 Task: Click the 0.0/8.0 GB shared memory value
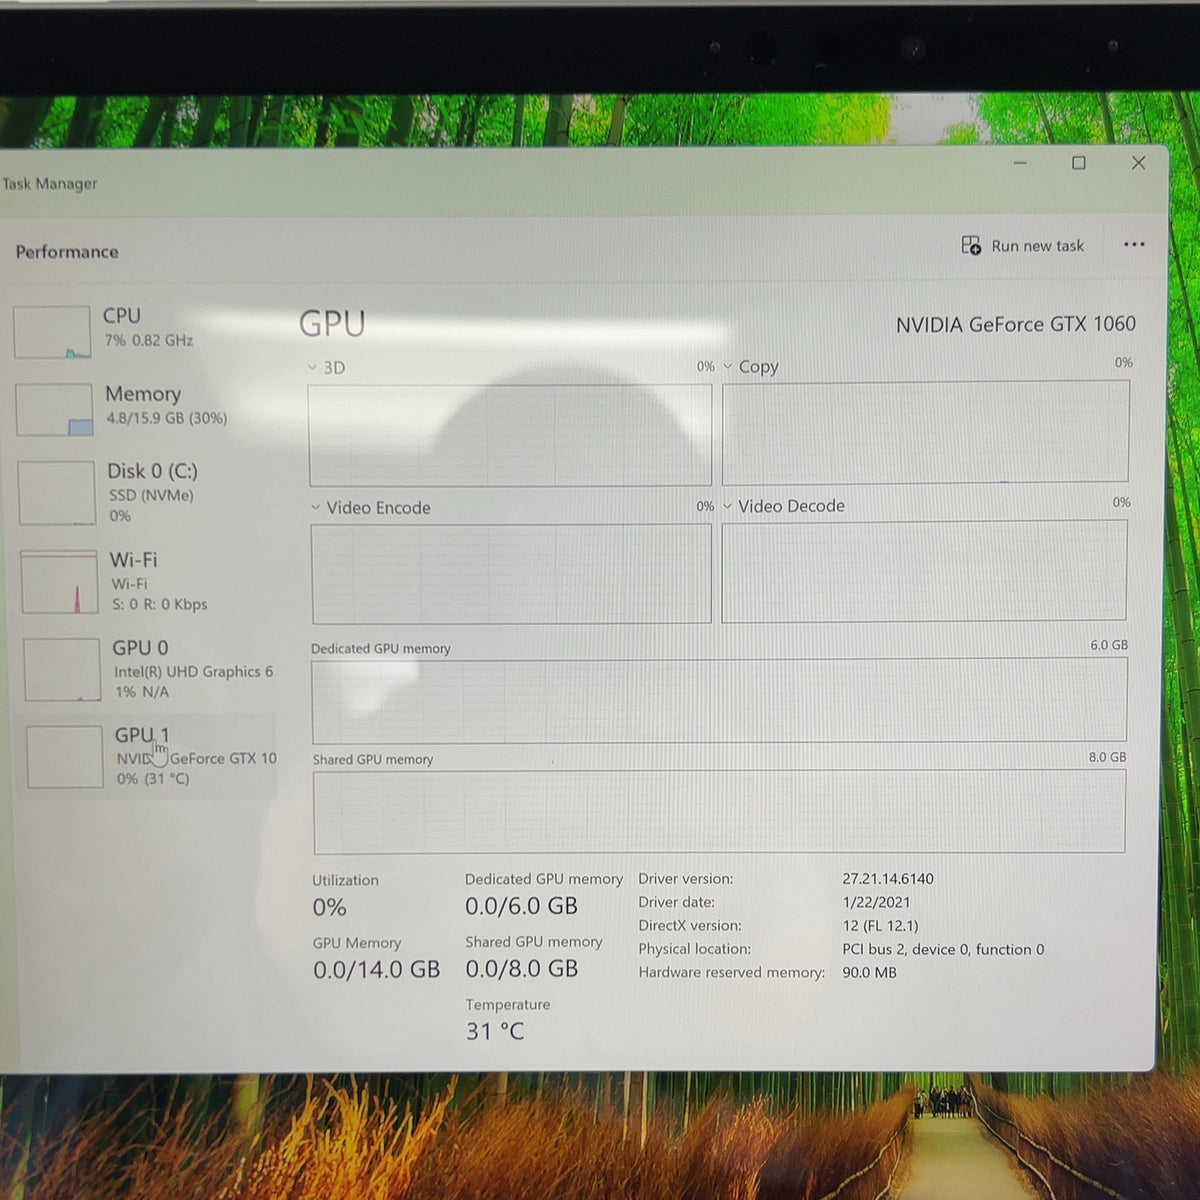tap(521, 968)
